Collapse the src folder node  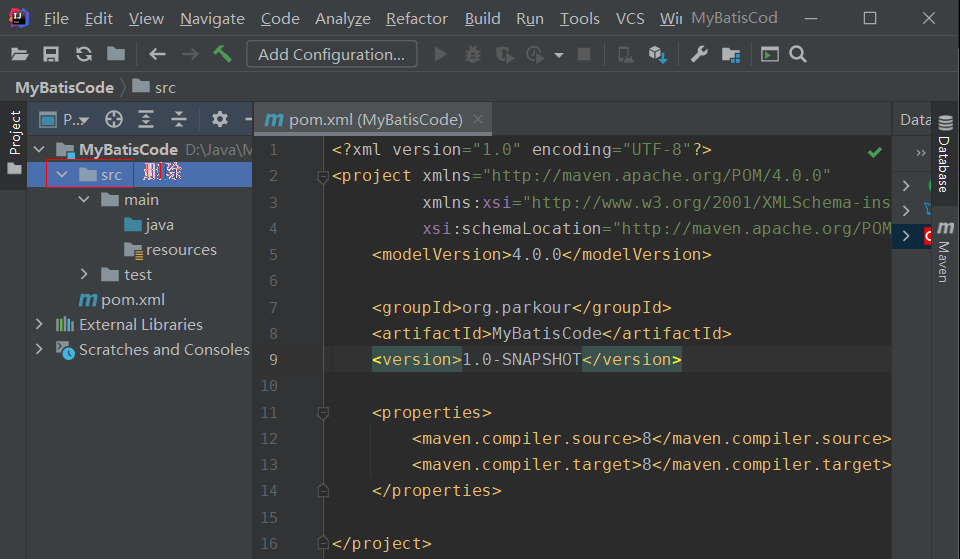pos(62,174)
